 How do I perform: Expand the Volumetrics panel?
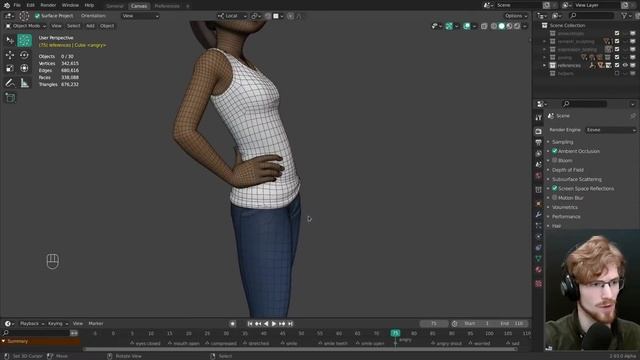[564, 207]
